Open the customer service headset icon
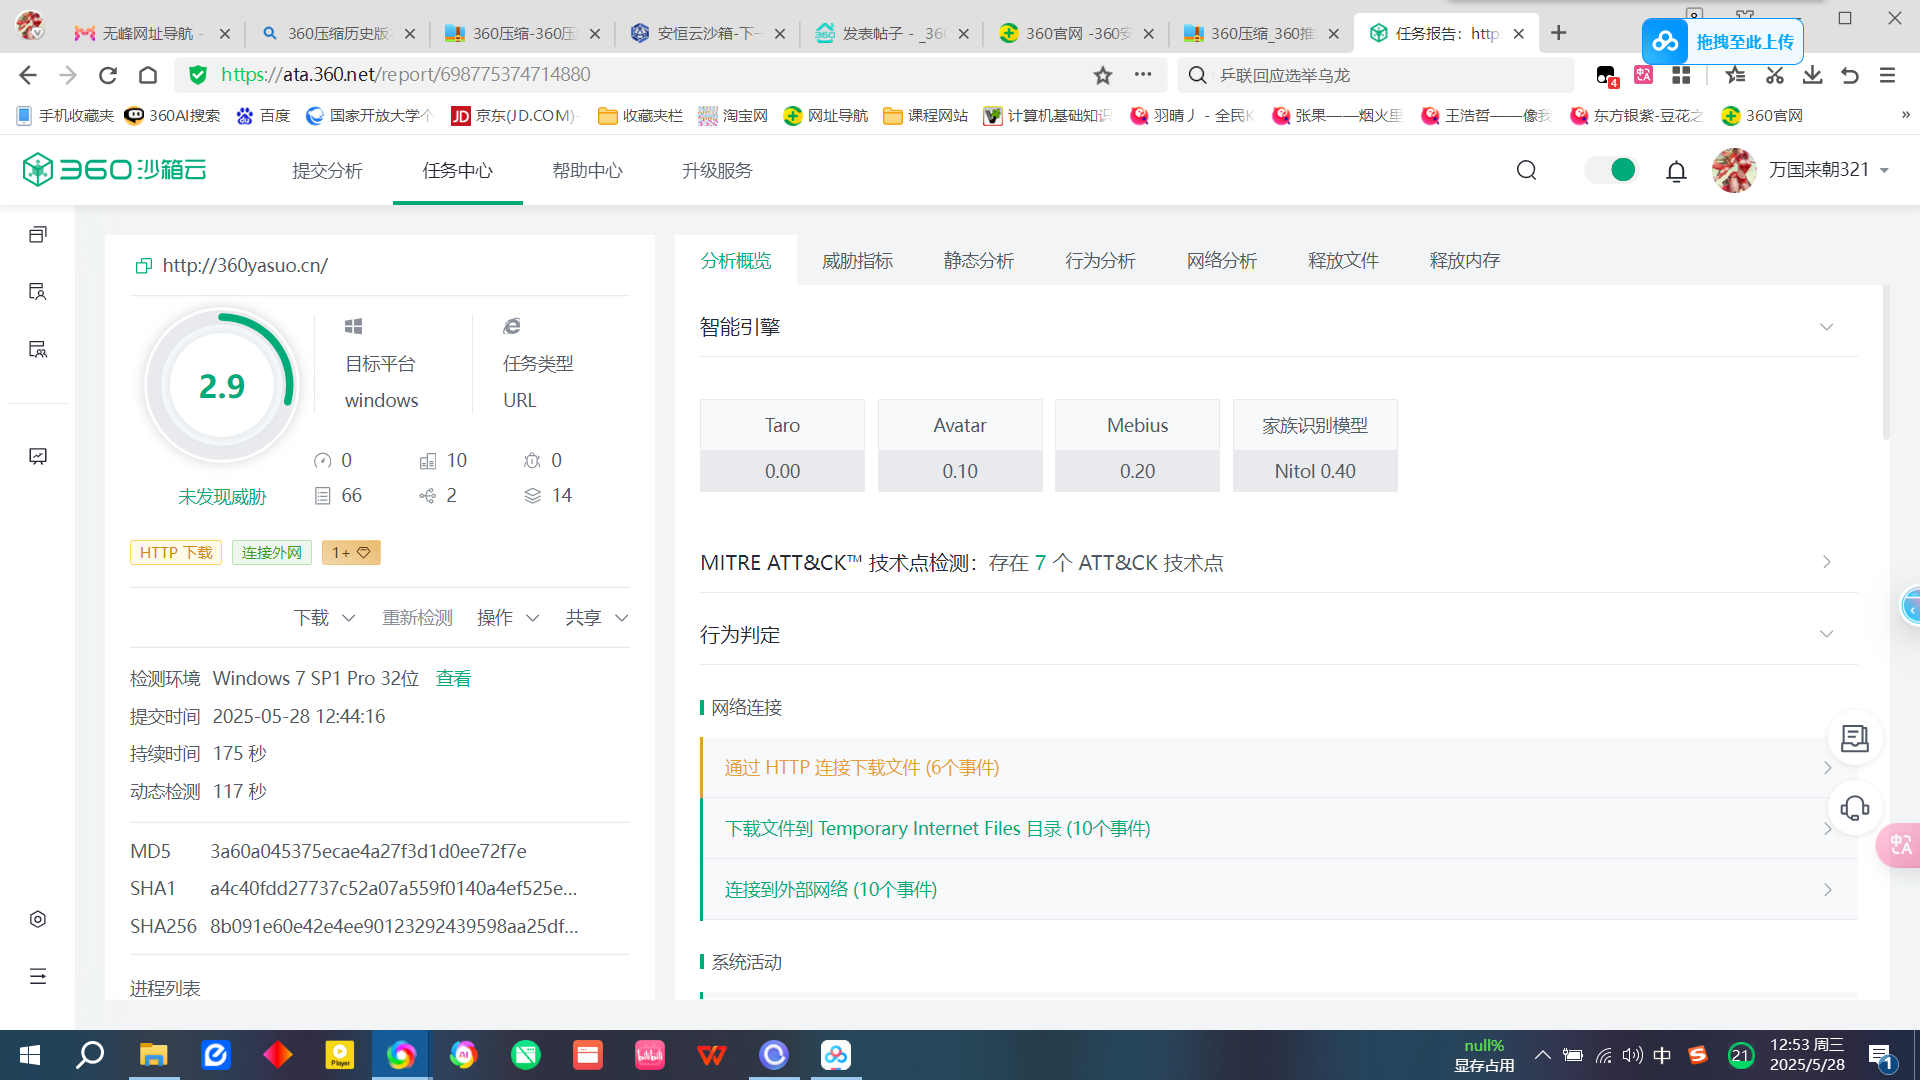This screenshot has width=1920, height=1080. [x=1855, y=808]
